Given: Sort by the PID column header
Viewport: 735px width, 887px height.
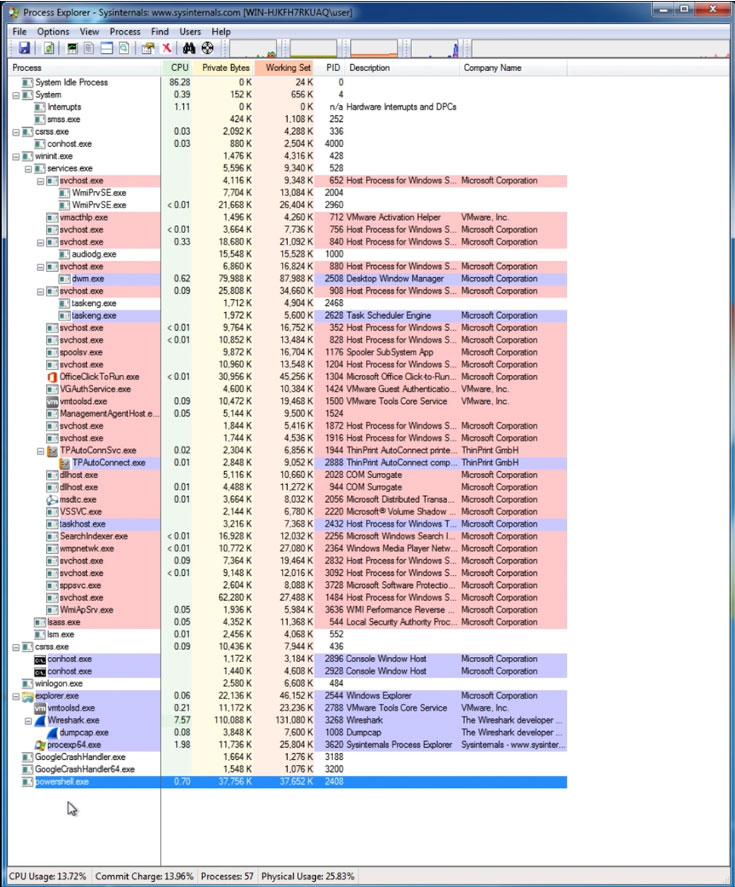Looking at the screenshot, I should pyautogui.click(x=330, y=68).
